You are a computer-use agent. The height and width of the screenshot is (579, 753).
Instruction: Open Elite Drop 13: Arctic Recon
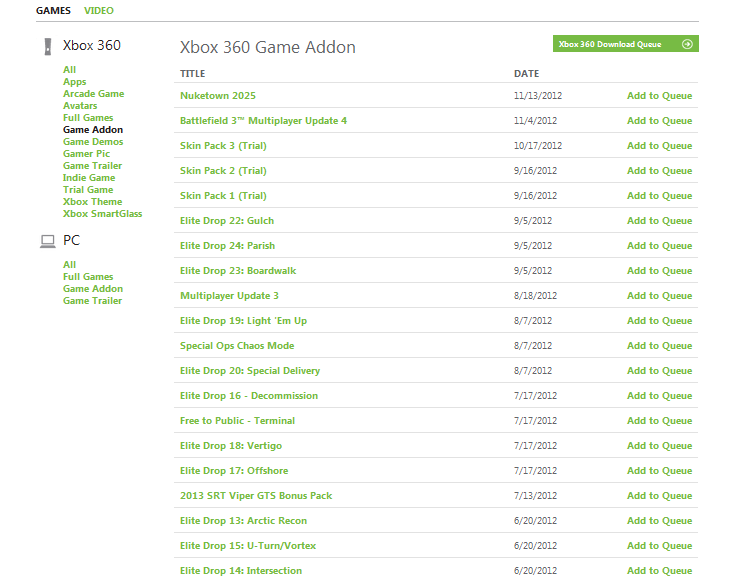[x=243, y=520]
